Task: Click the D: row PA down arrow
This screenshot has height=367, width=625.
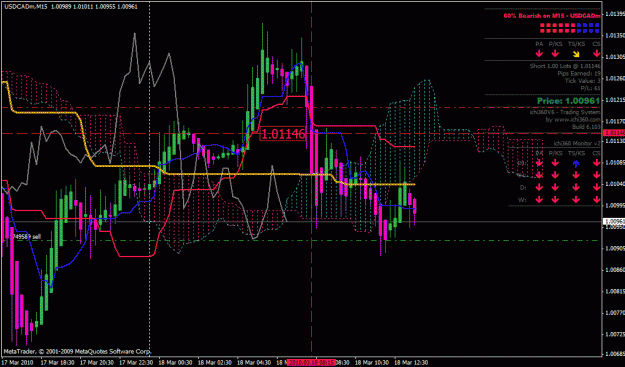Action: 539,187
